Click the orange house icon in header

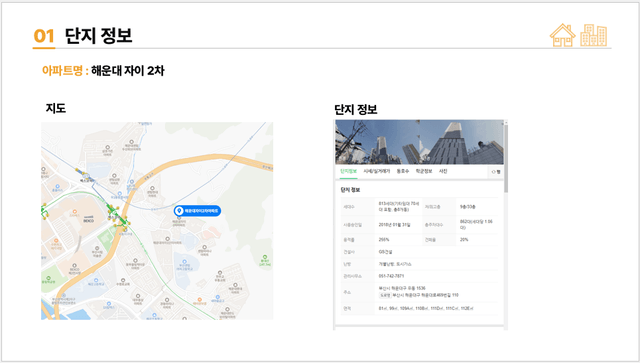pos(562,35)
